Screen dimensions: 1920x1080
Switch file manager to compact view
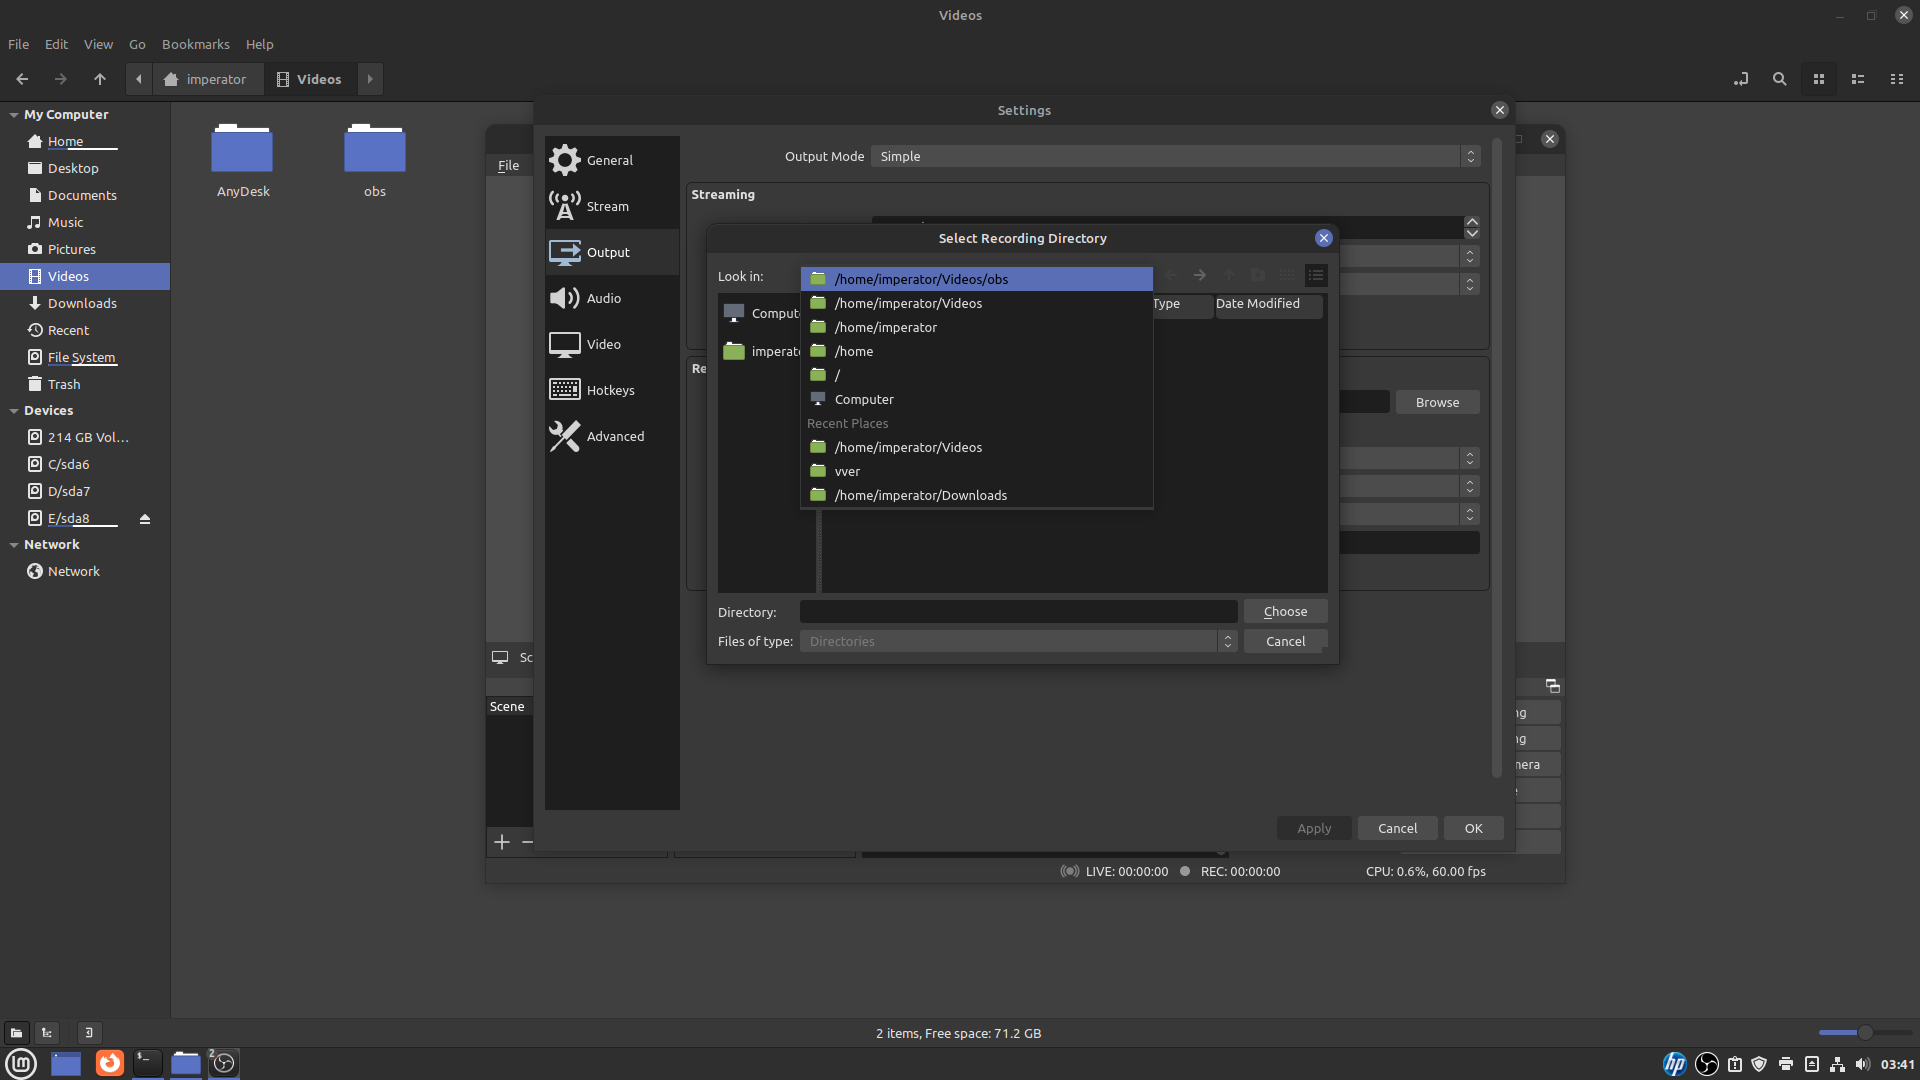(1896, 79)
